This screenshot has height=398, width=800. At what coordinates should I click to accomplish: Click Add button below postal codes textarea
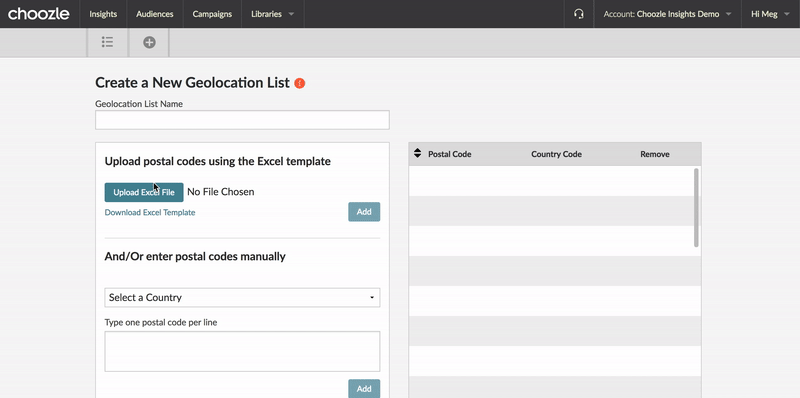tap(364, 388)
